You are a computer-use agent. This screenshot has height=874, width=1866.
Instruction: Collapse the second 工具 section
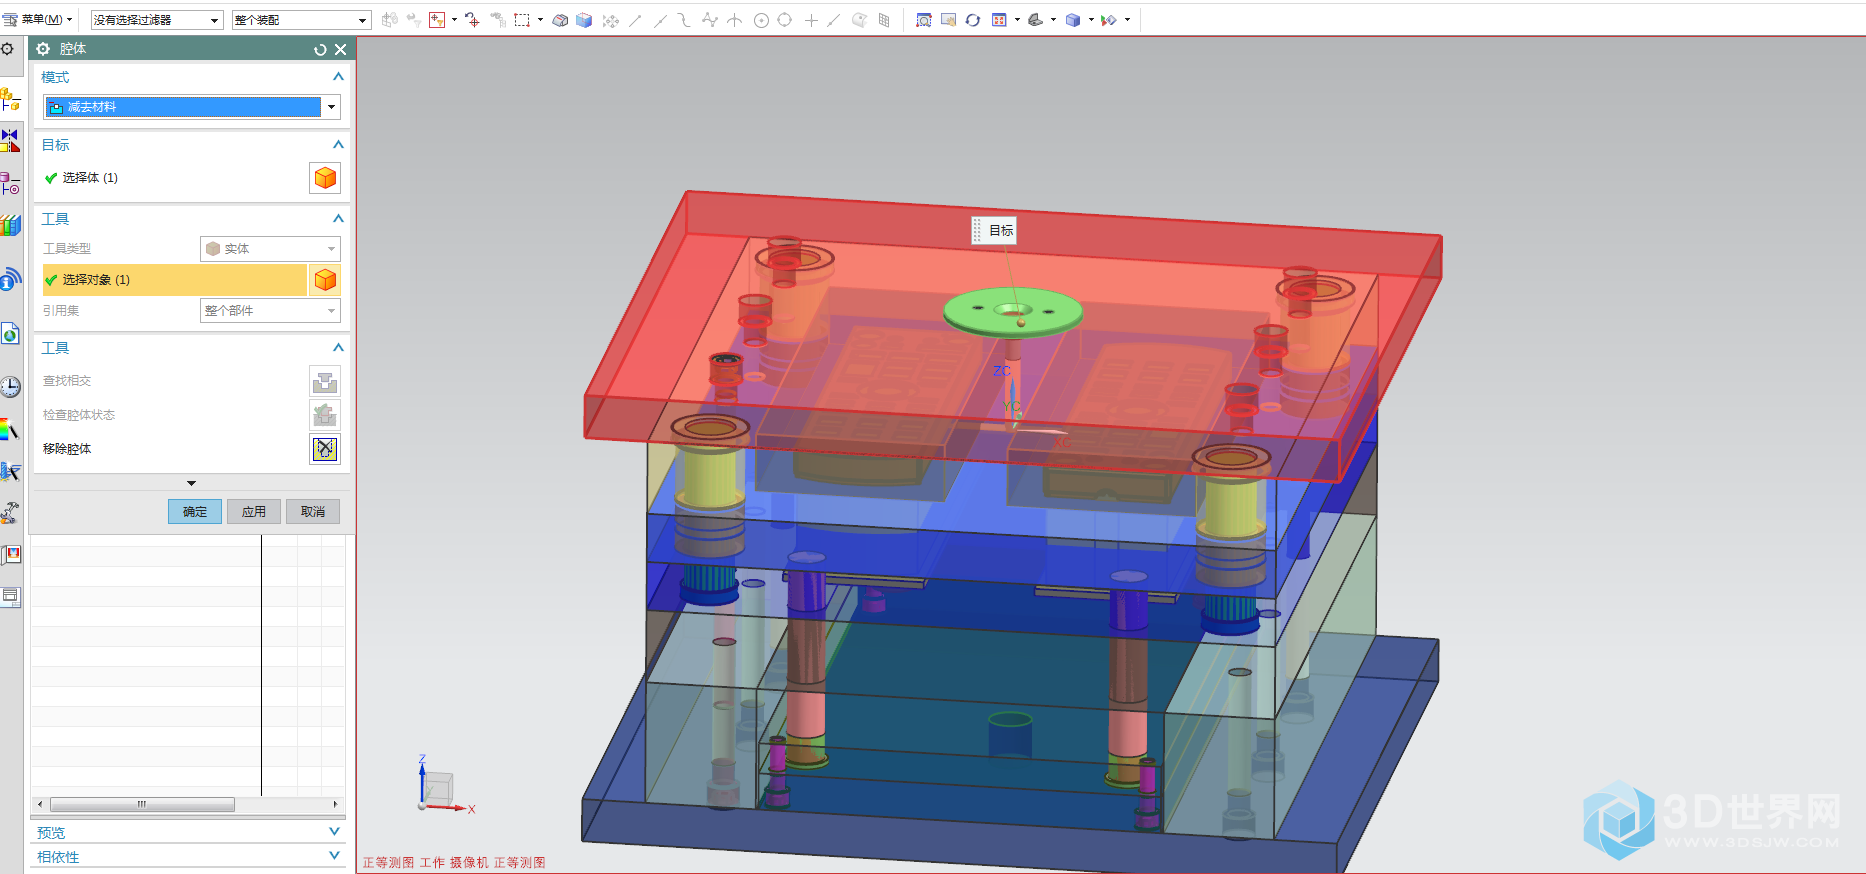point(338,348)
